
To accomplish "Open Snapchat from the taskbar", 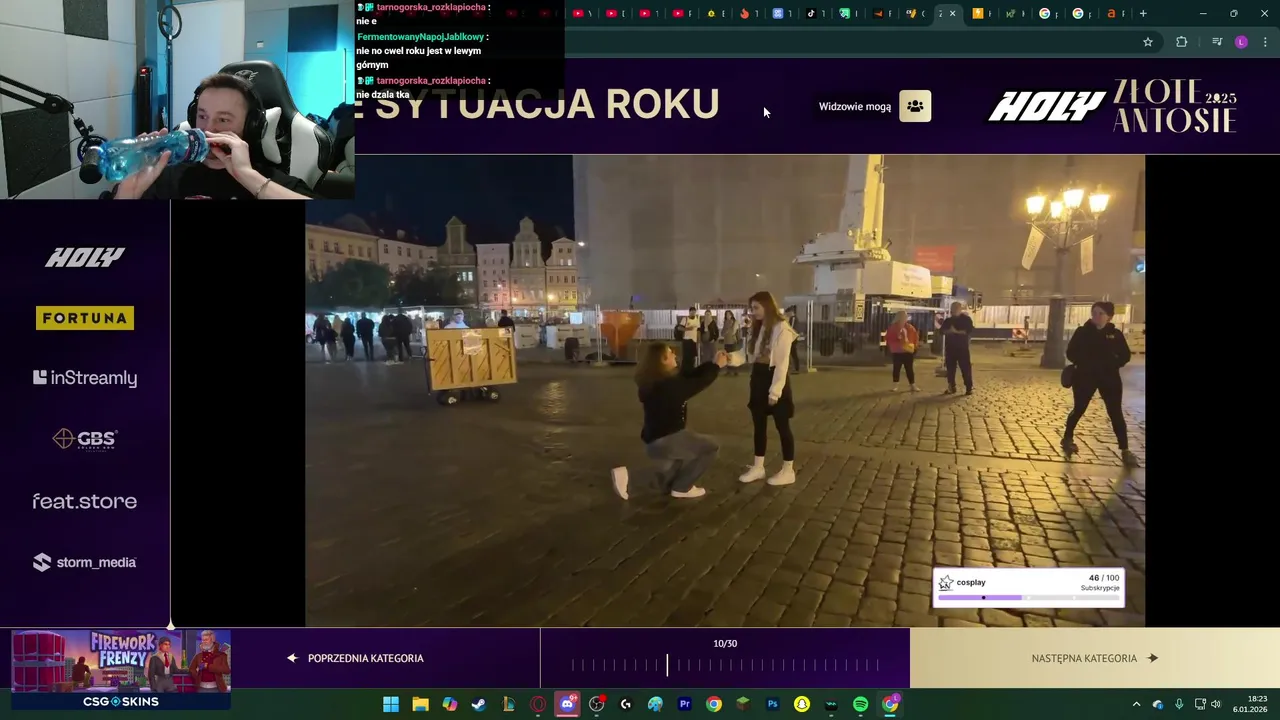I will click(x=802, y=704).
